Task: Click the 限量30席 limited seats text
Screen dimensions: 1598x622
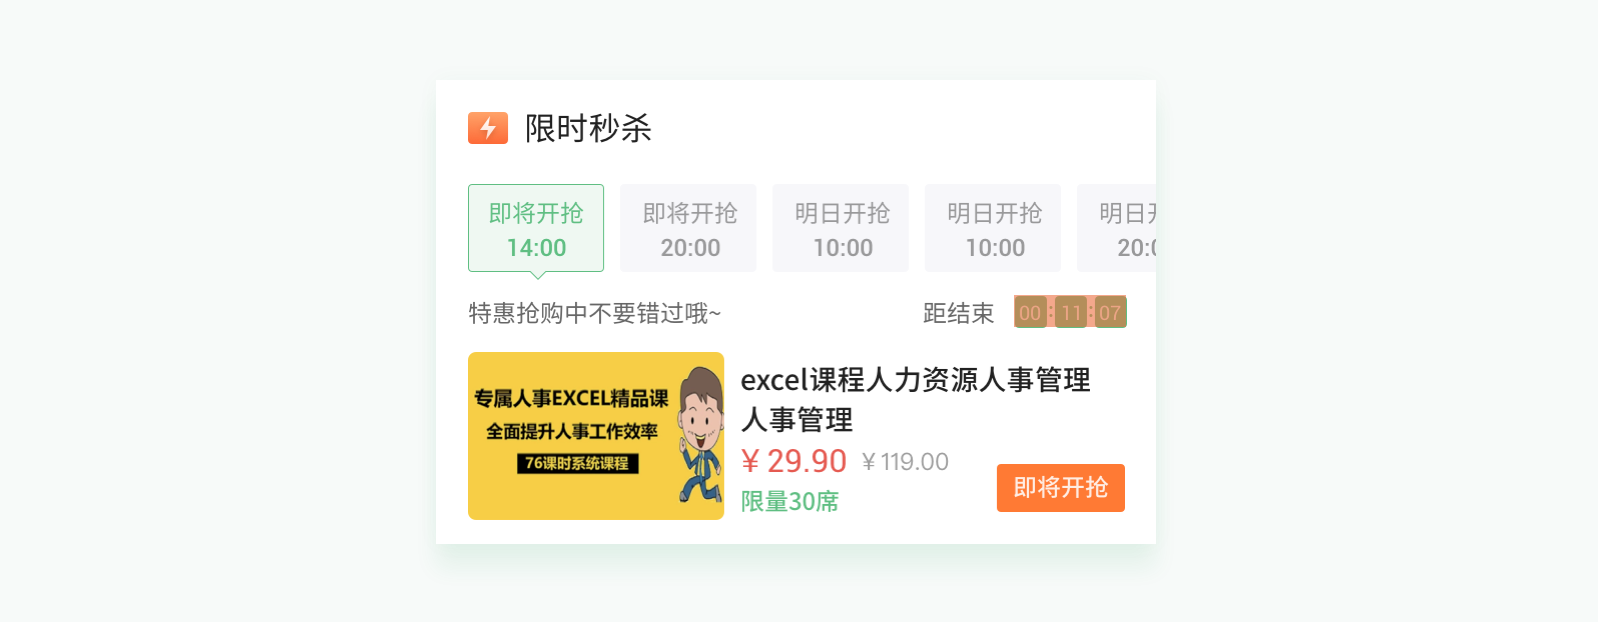Action: pos(790,501)
